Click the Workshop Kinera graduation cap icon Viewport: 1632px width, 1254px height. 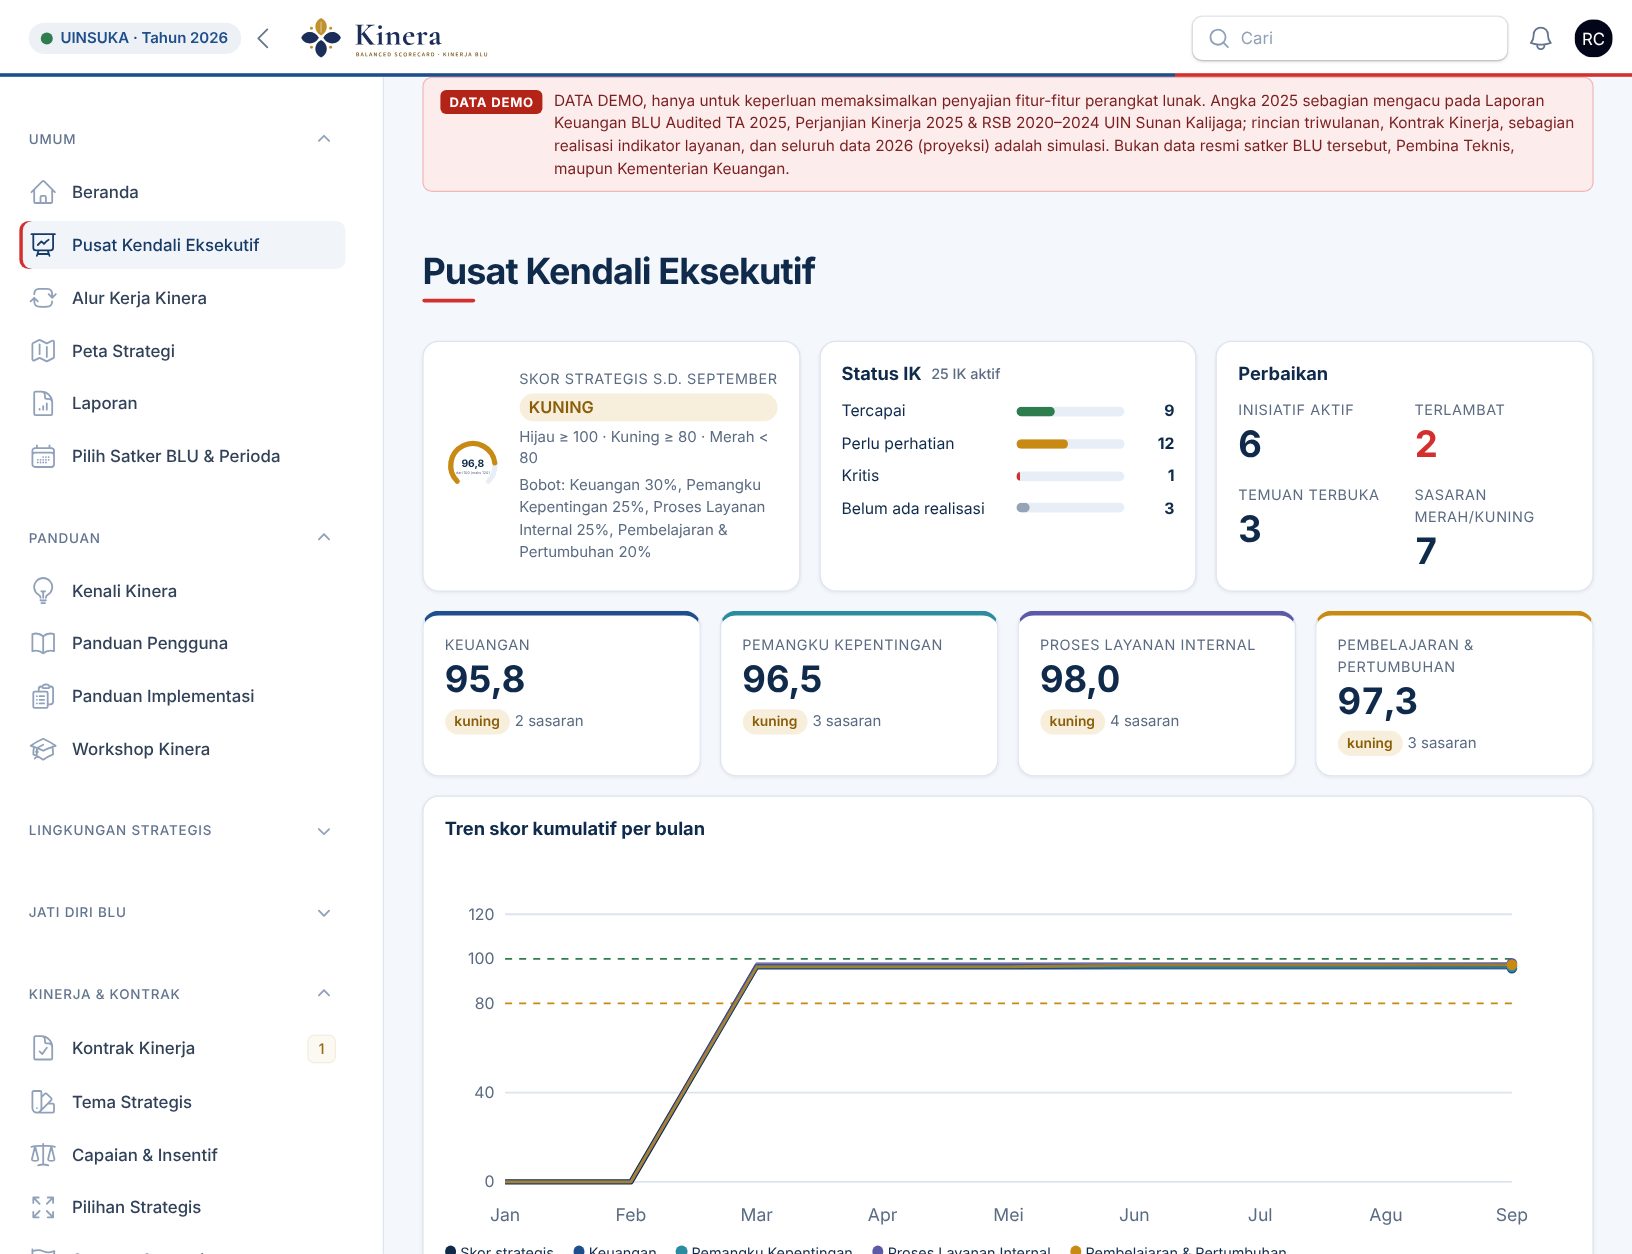[x=43, y=749]
